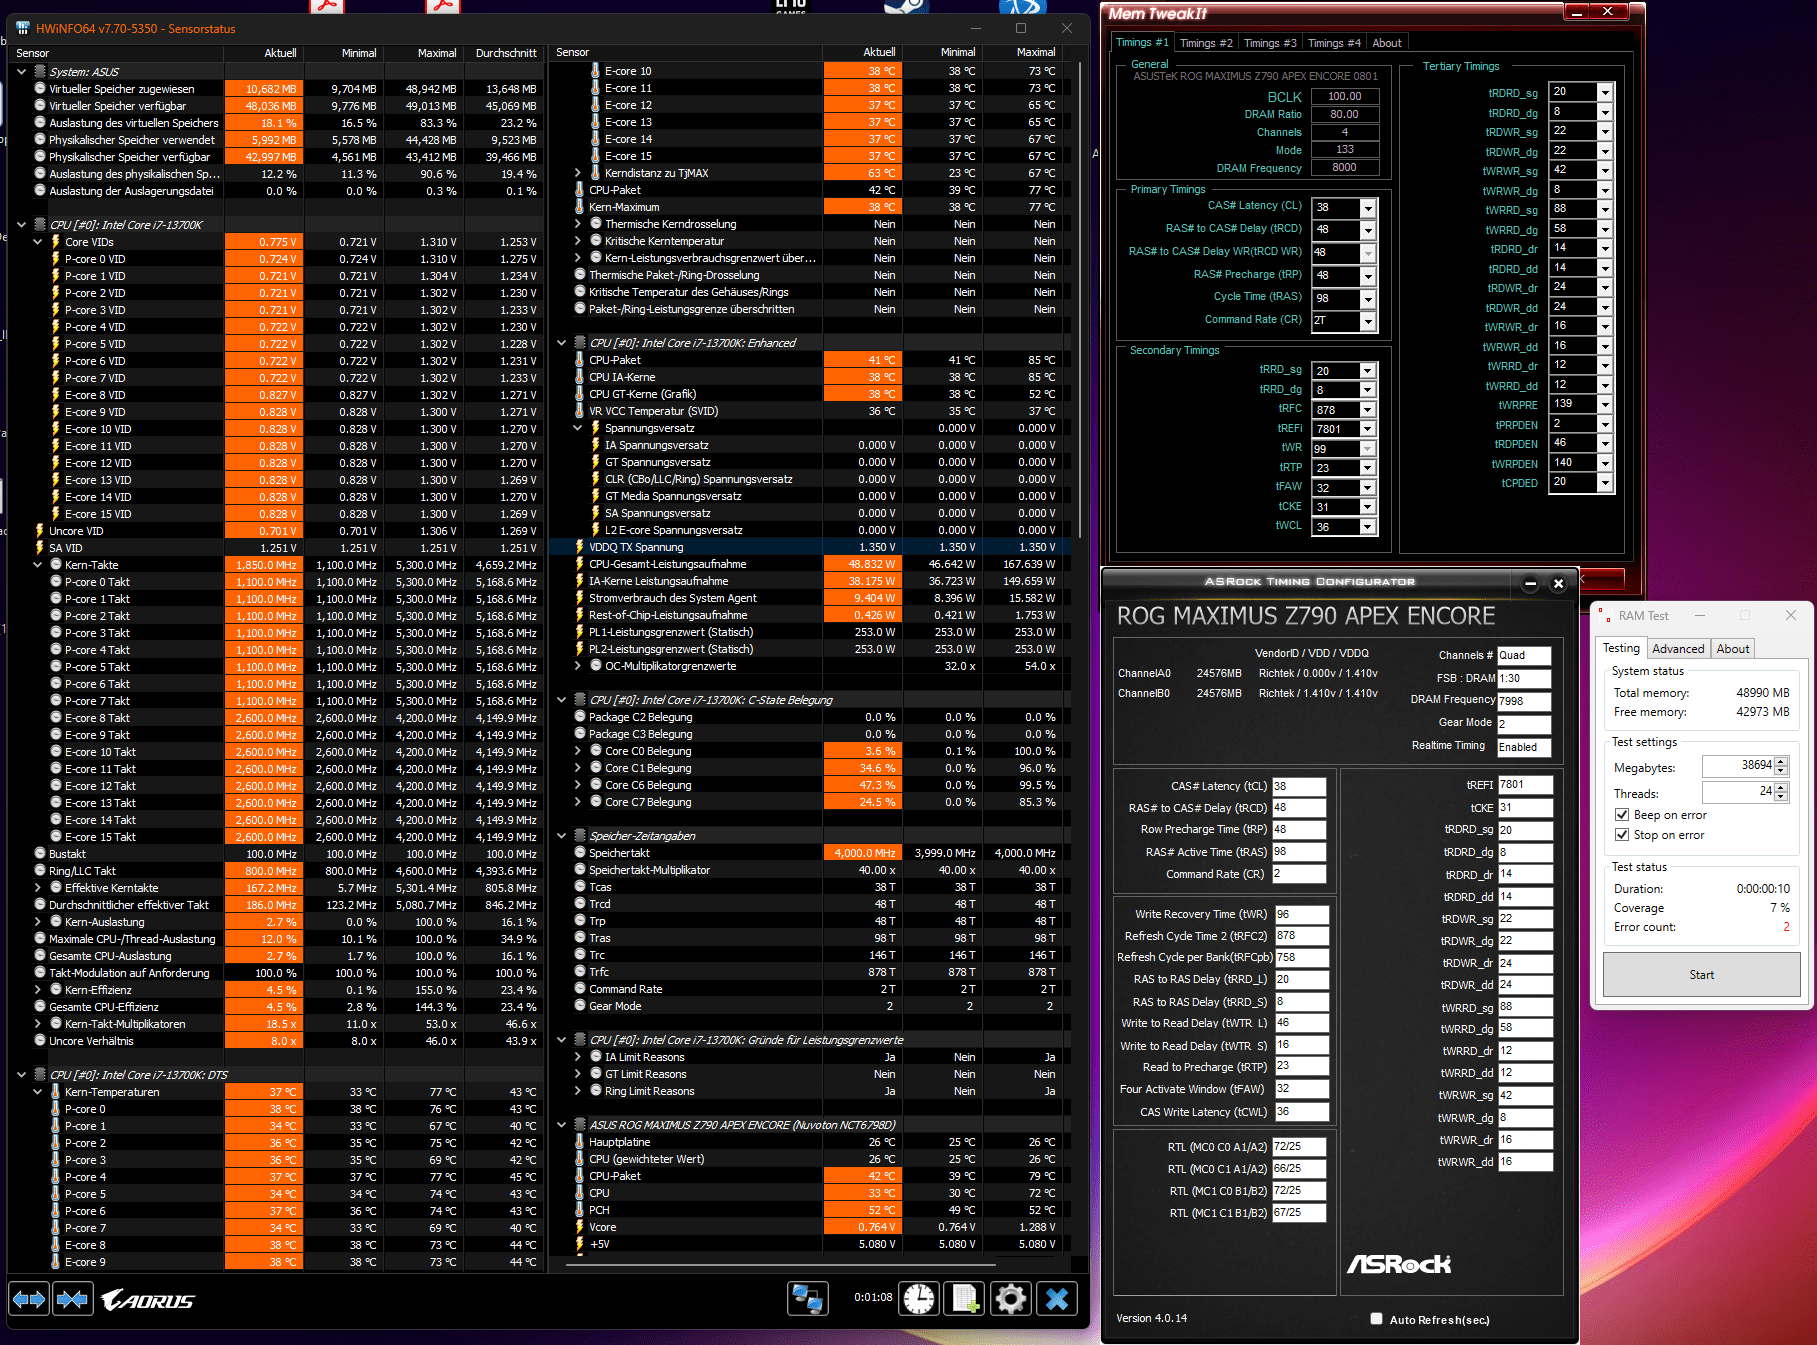Click the AORUS logo in HWiNFO toolbar
The image size is (1817, 1345).
point(148,1300)
